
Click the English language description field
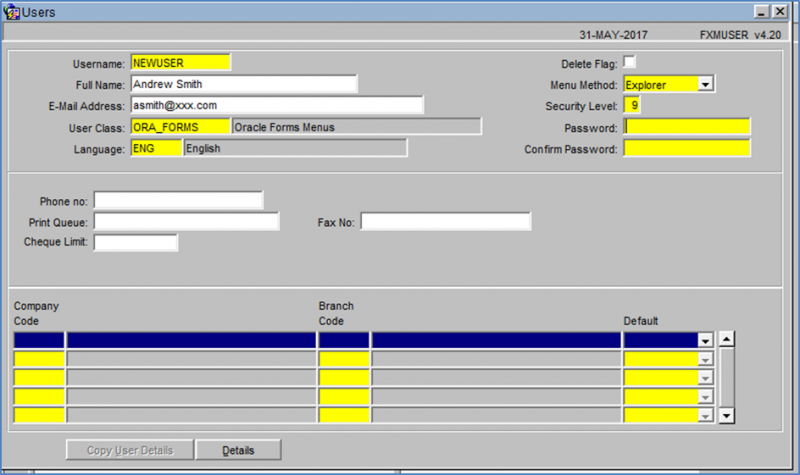[x=295, y=148]
